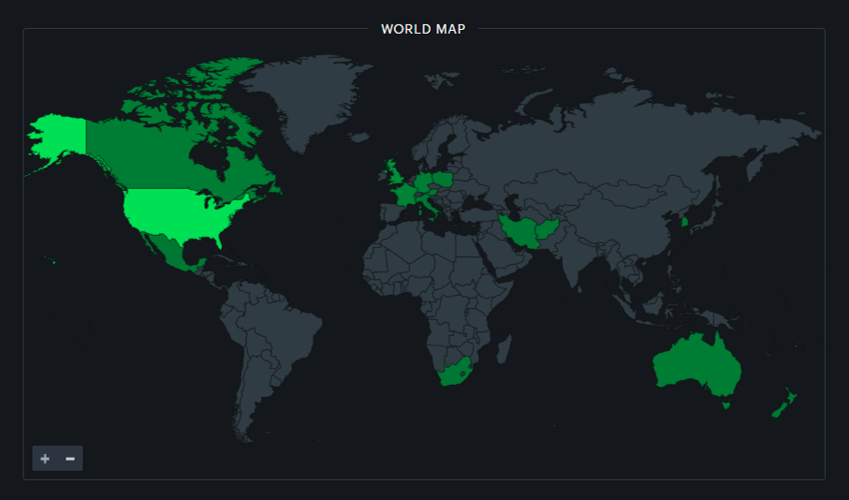
Task: Click the zoom in plus button
Action: coord(45,458)
